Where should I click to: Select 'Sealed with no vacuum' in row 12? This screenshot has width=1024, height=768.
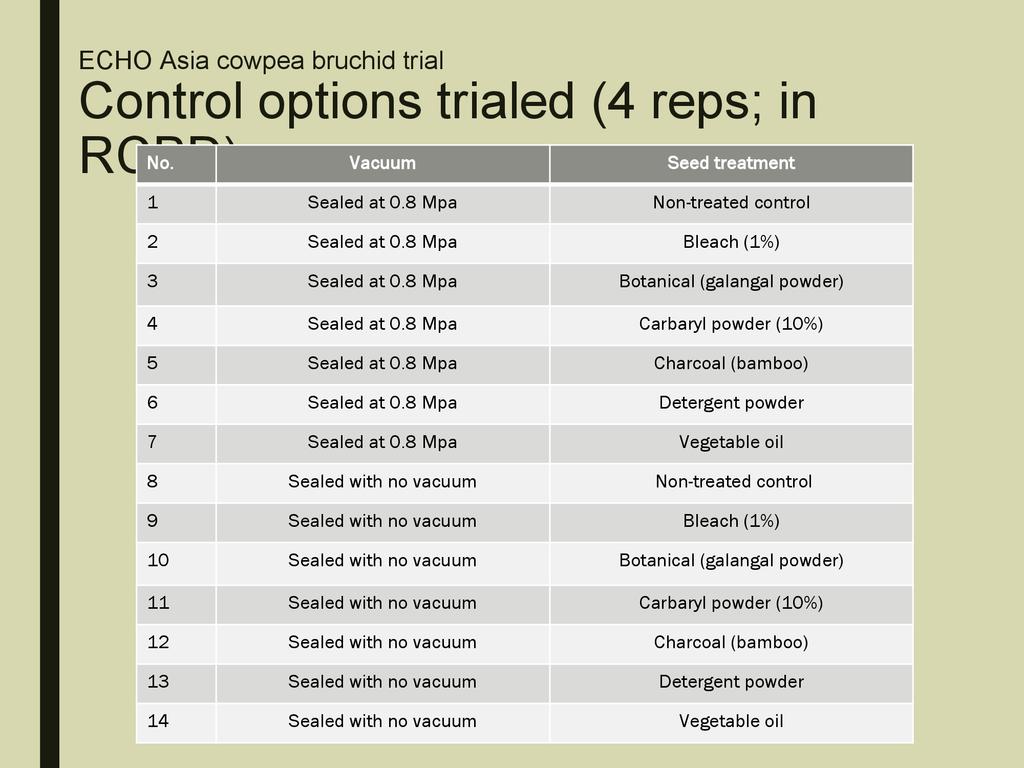tap(382, 643)
